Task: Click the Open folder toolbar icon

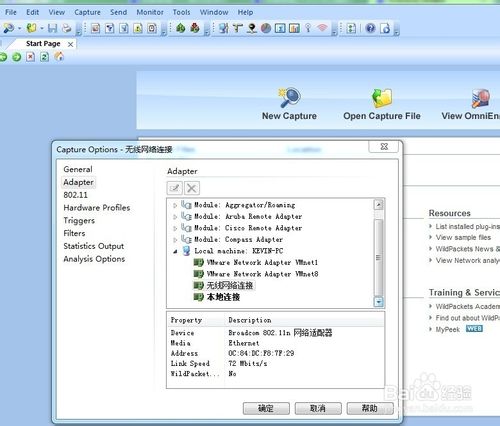Action: (32, 28)
